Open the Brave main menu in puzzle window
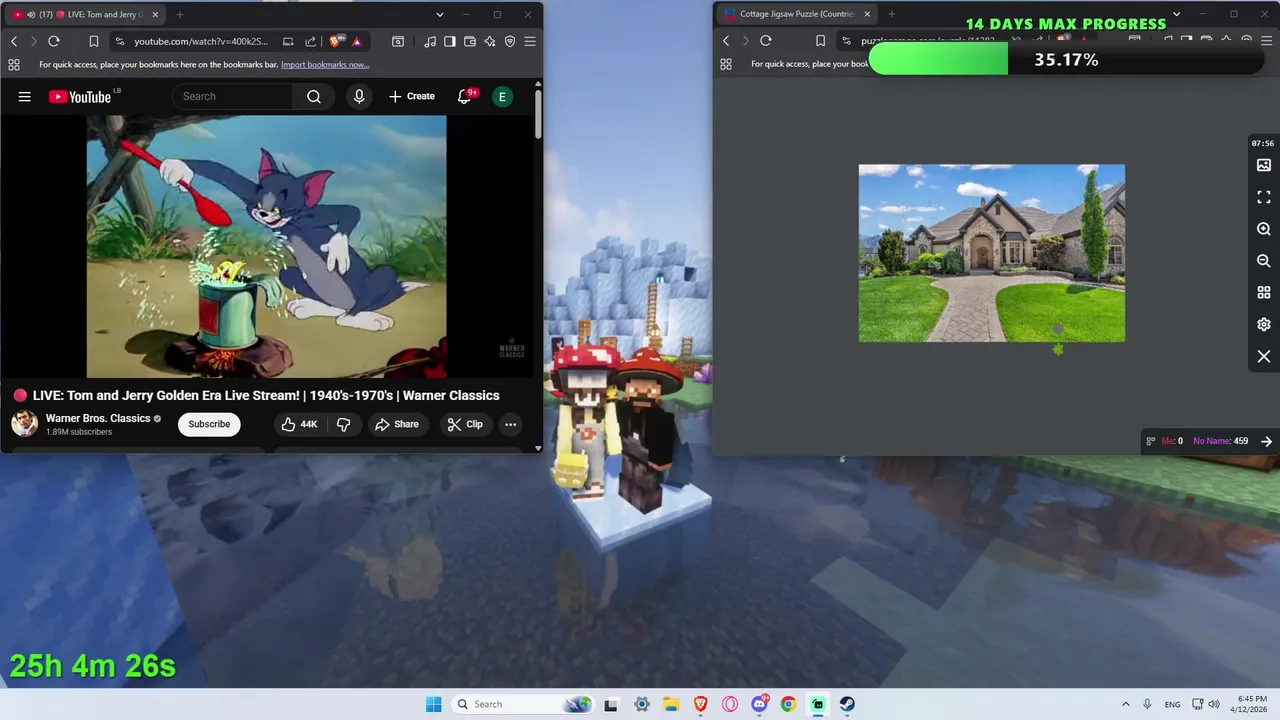 pyautogui.click(x=1266, y=41)
